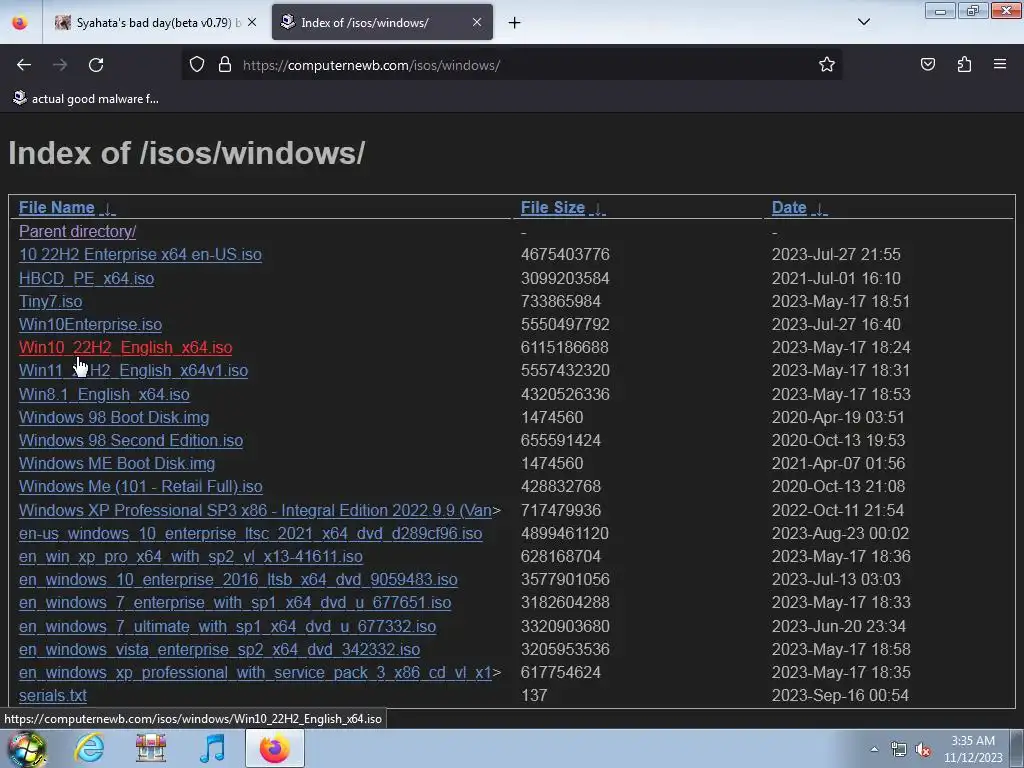Click the Firefox logo in tab bar
This screenshot has width=1024, height=768.
tap(20, 23)
